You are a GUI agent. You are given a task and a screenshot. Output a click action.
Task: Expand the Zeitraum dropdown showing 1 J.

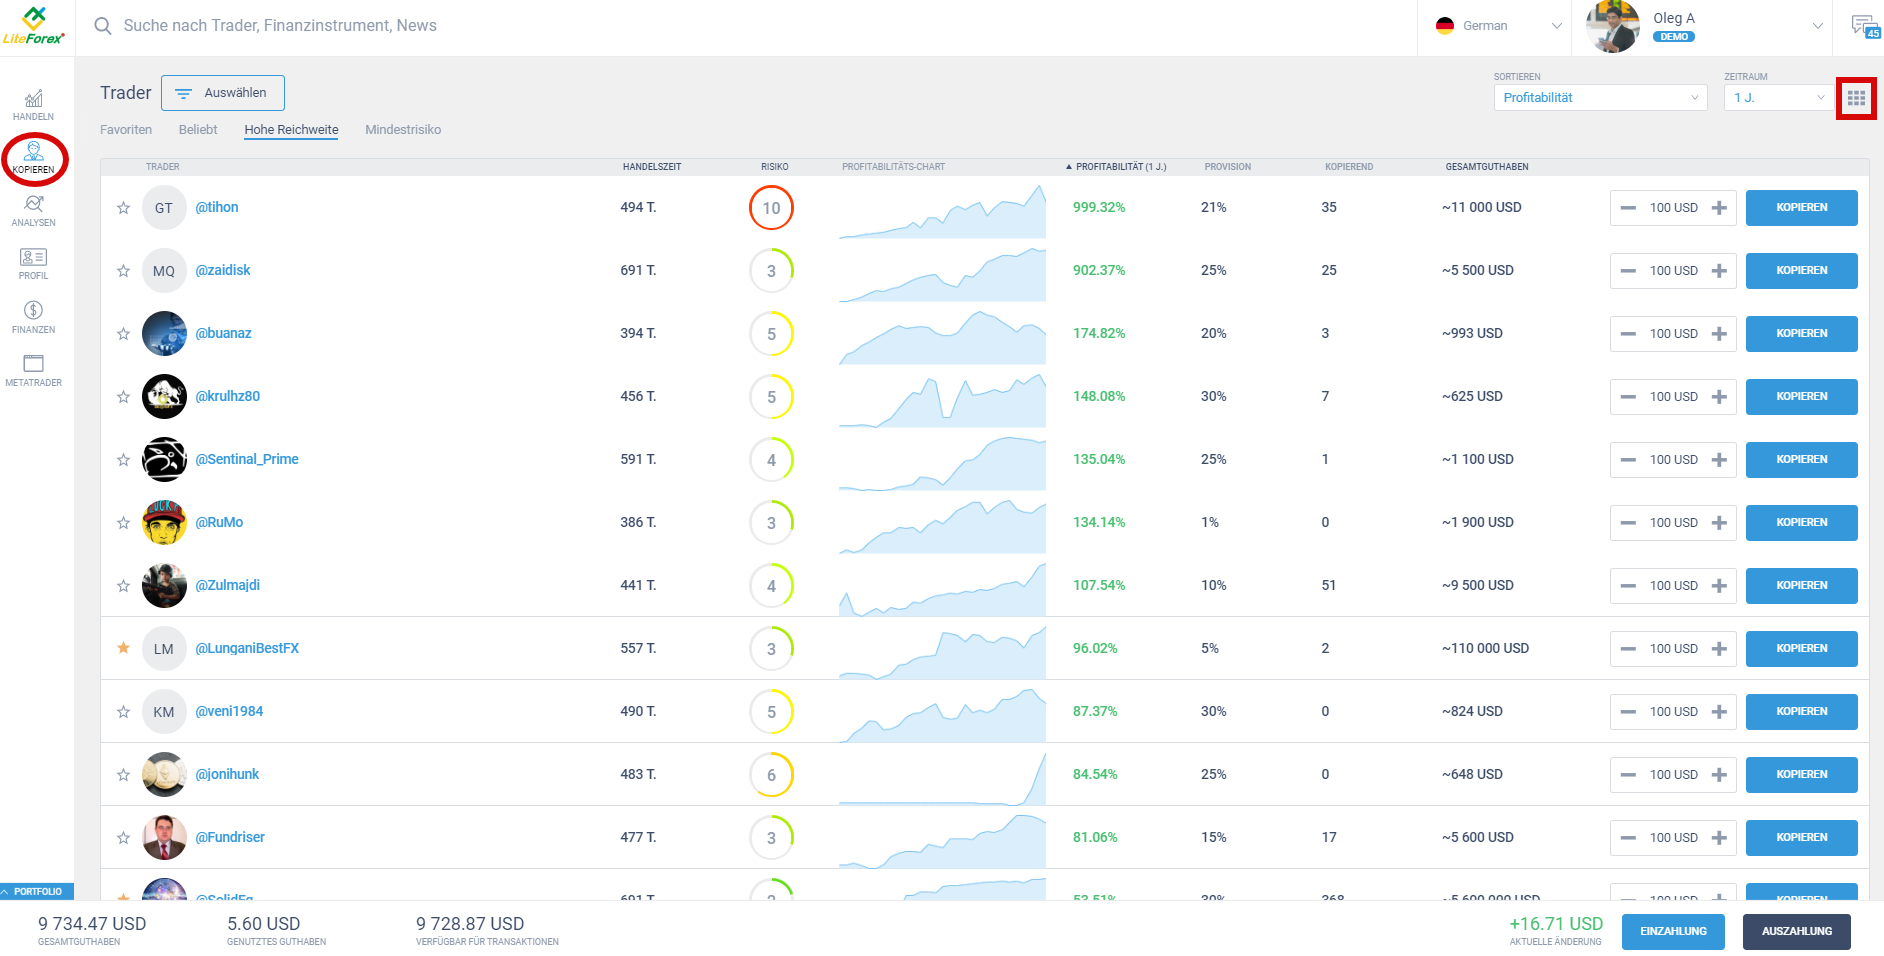[1777, 97]
